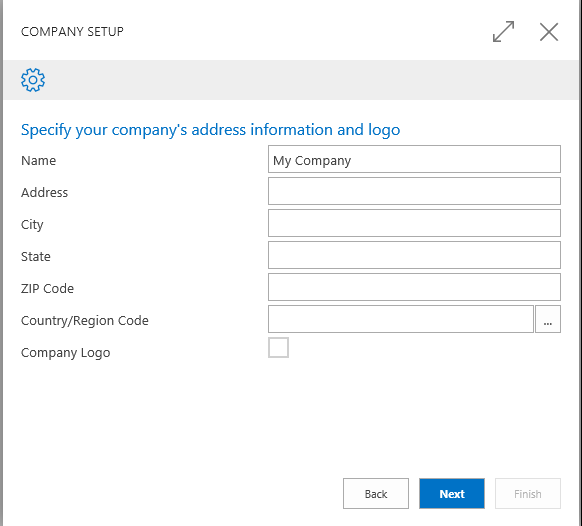The image size is (582, 526).
Task: Go back to the previous setup step
Action: click(376, 494)
